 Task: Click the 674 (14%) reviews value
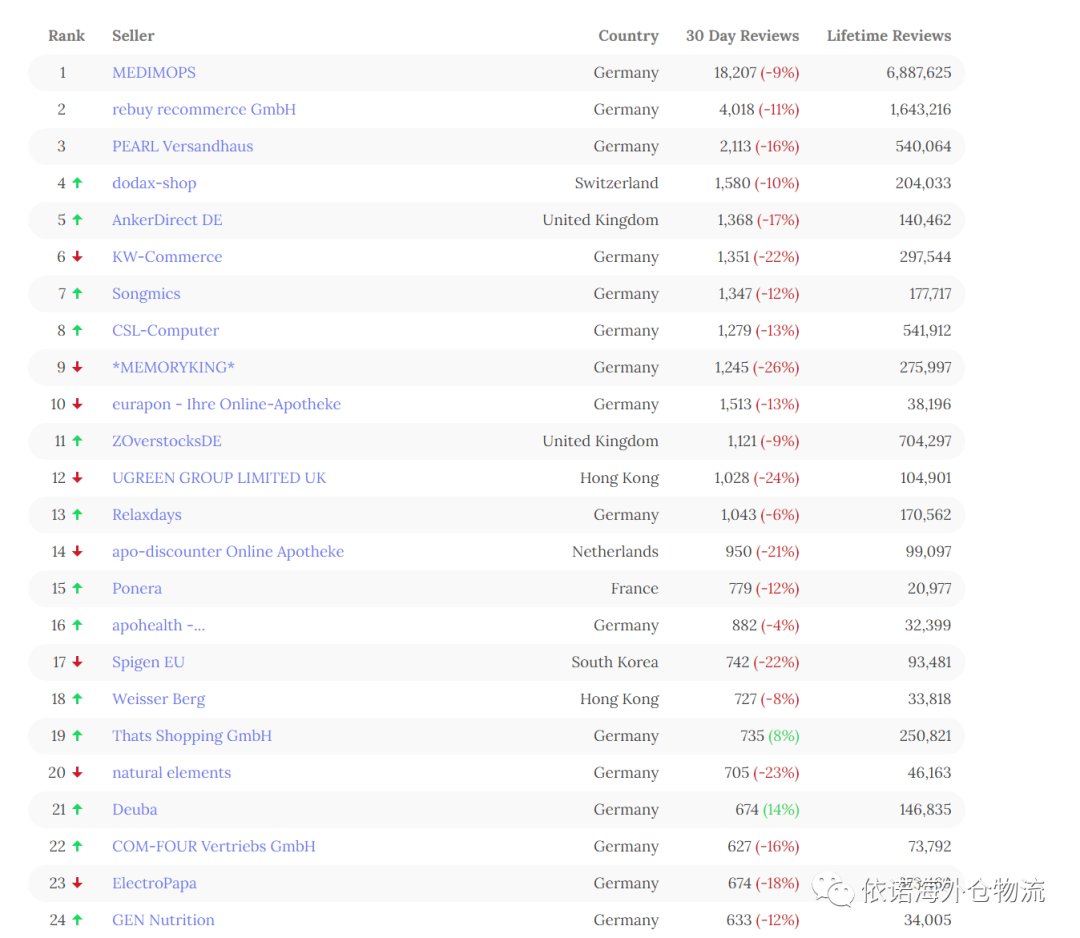point(767,810)
